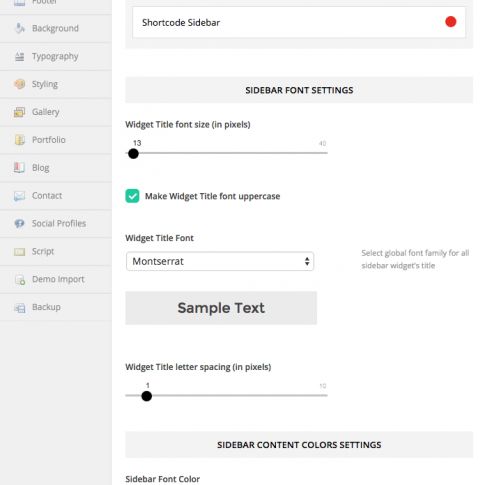Click the Widget Title font size slider handle
The height and width of the screenshot is (485, 485).
(133, 154)
